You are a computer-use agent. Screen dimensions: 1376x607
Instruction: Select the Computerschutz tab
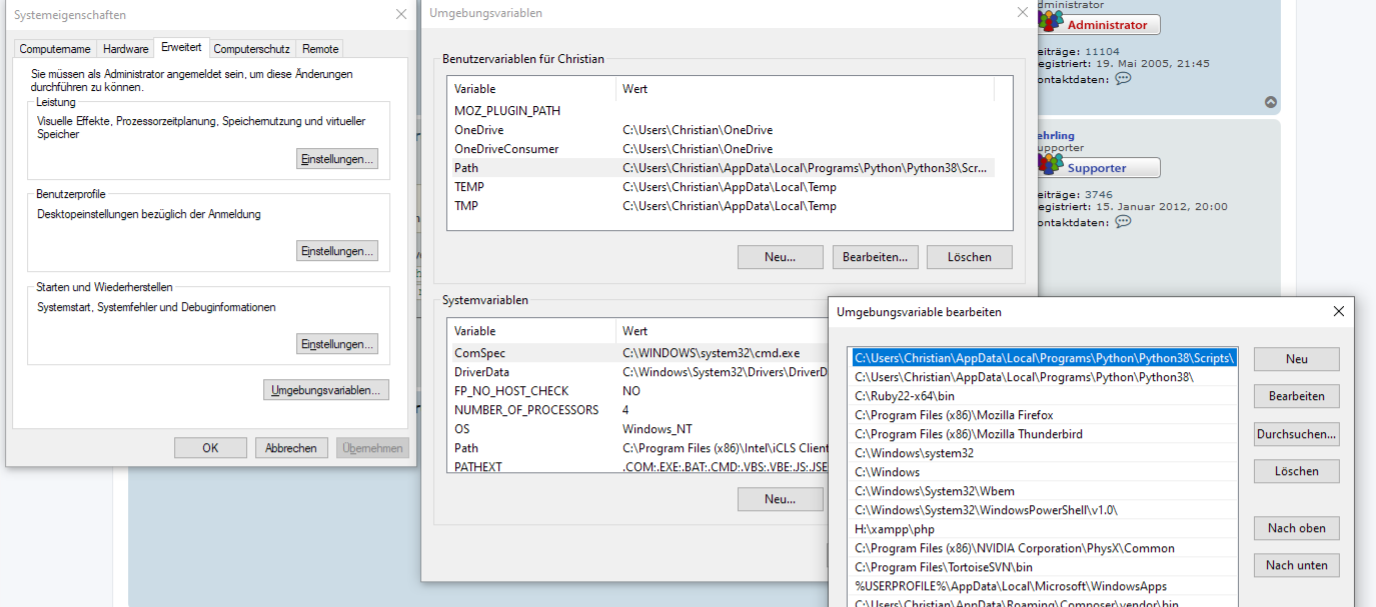point(252,49)
